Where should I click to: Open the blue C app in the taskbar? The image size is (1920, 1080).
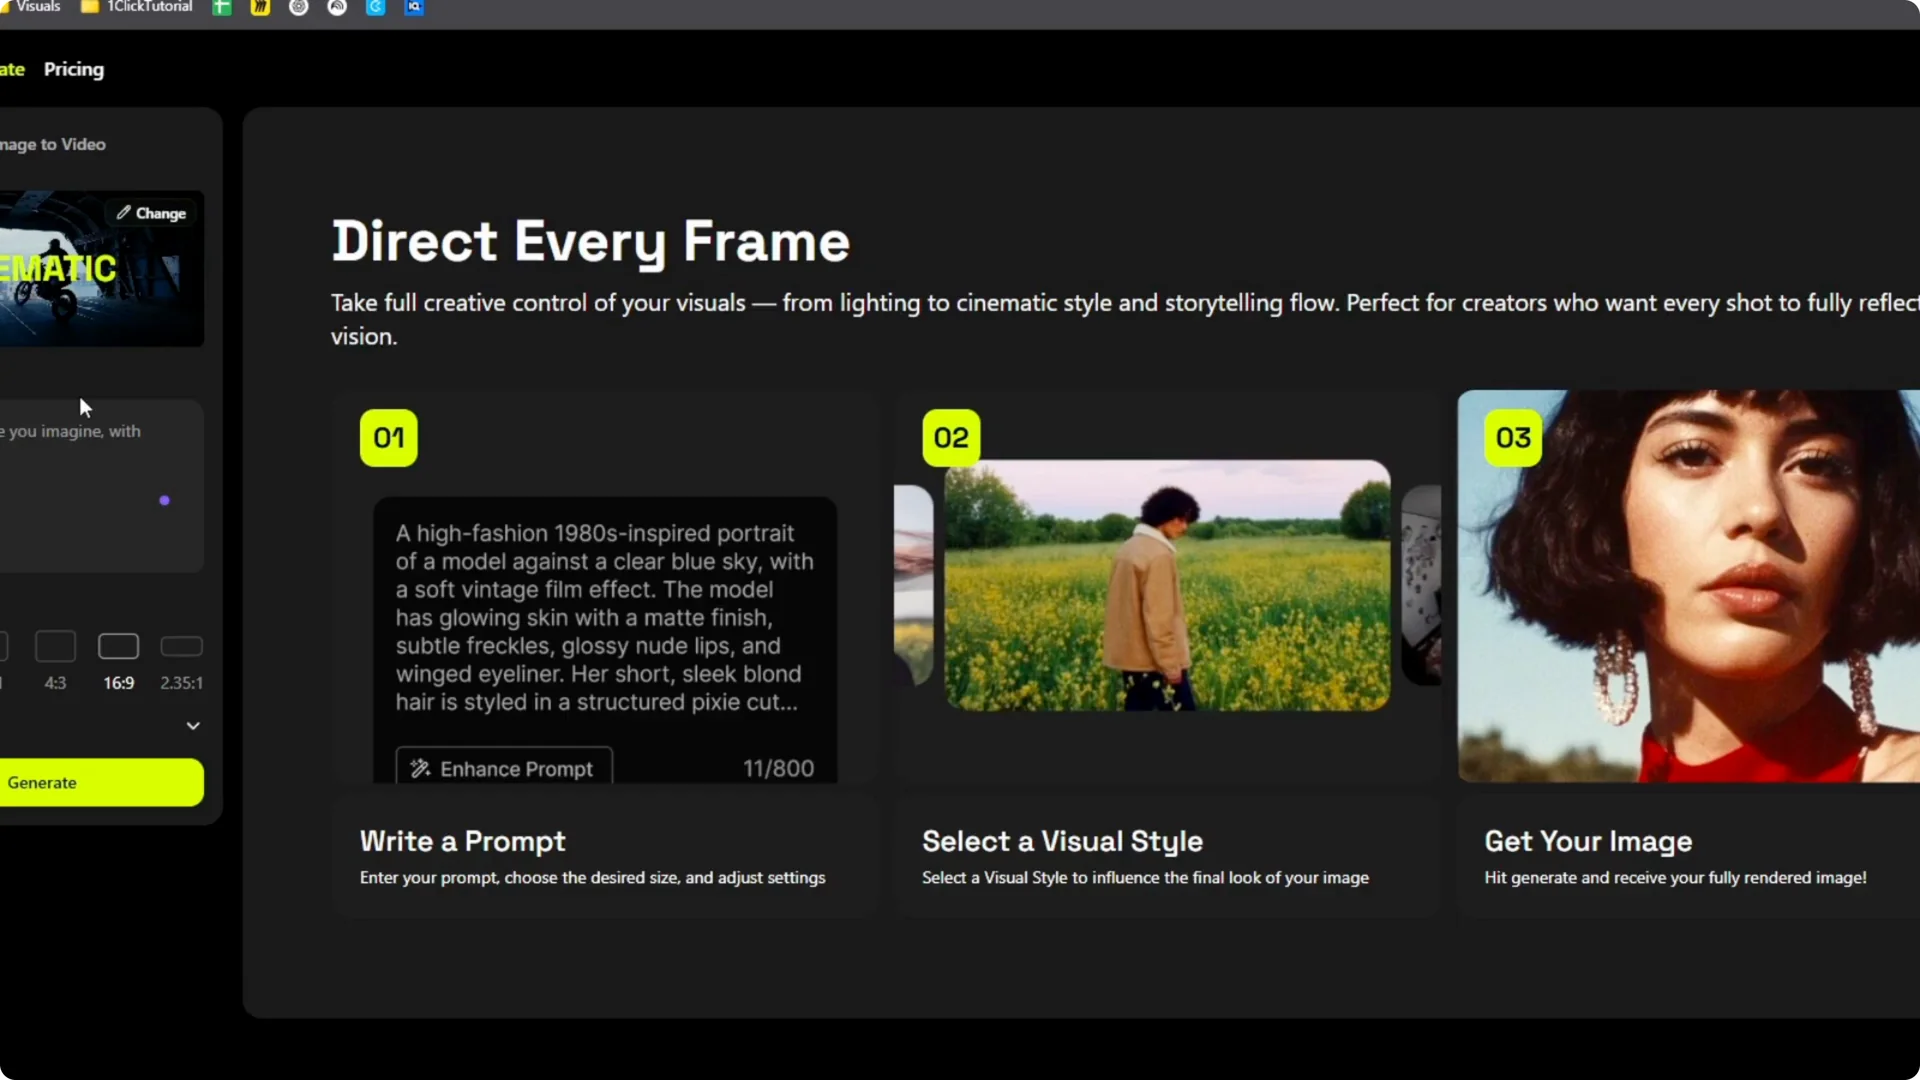(x=375, y=7)
